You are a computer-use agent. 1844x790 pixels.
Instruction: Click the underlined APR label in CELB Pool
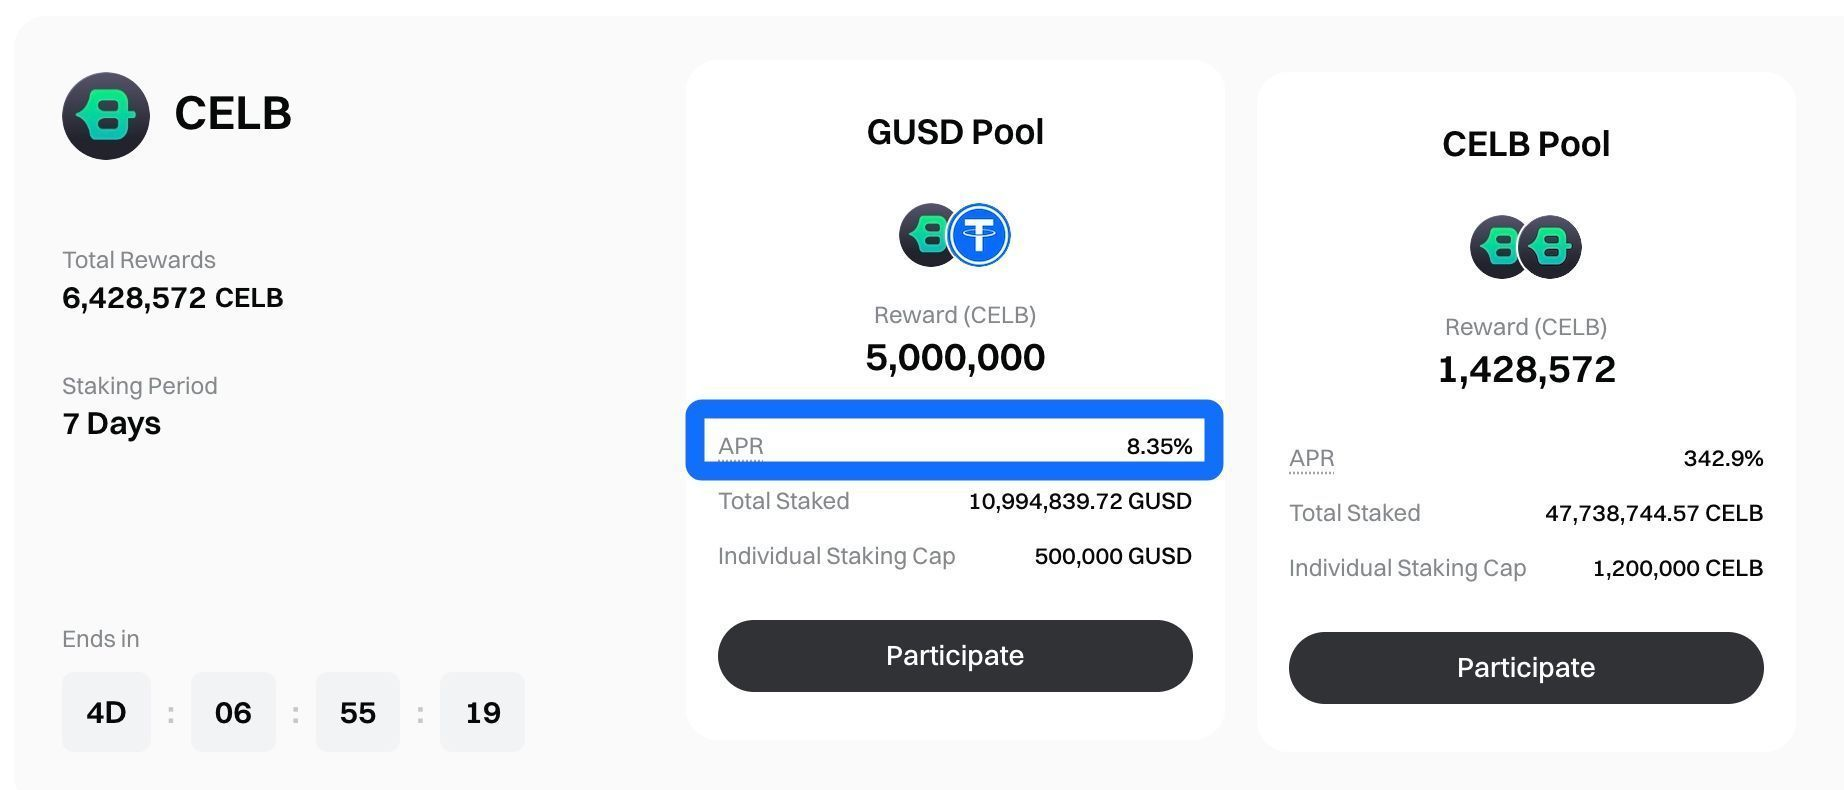[1311, 458]
